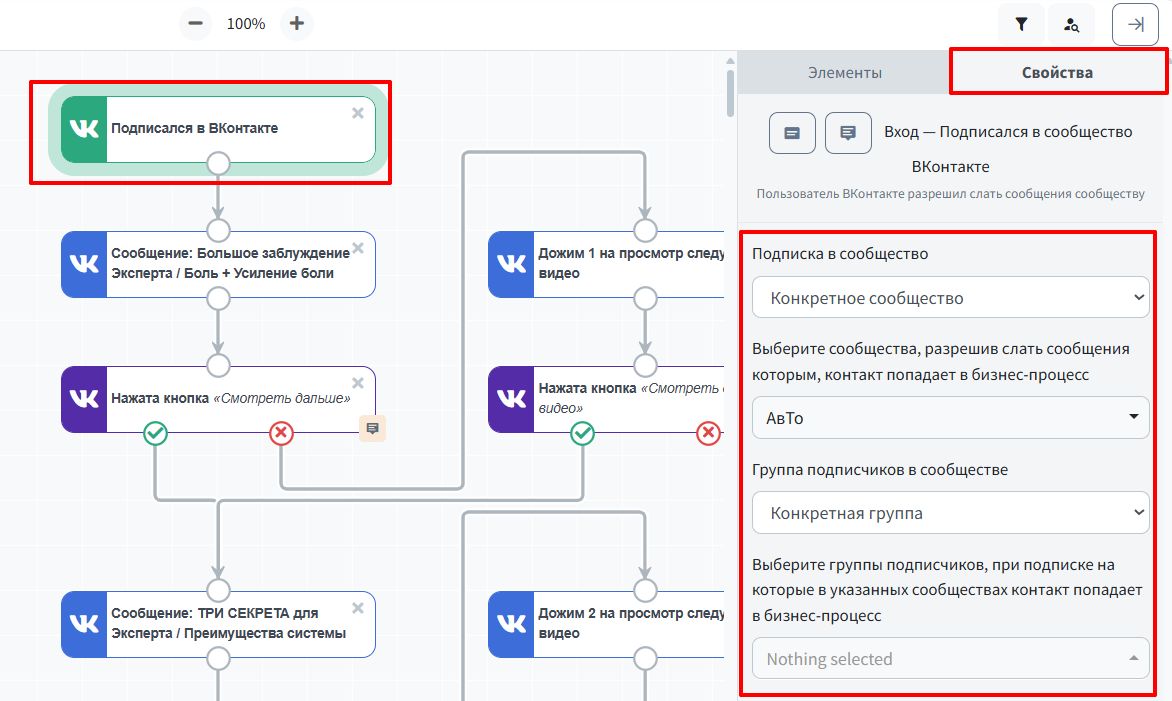1172x701 pixels.
Task: Click the Группа подписчиков в сообществе label
Action: tap(880, 469)
